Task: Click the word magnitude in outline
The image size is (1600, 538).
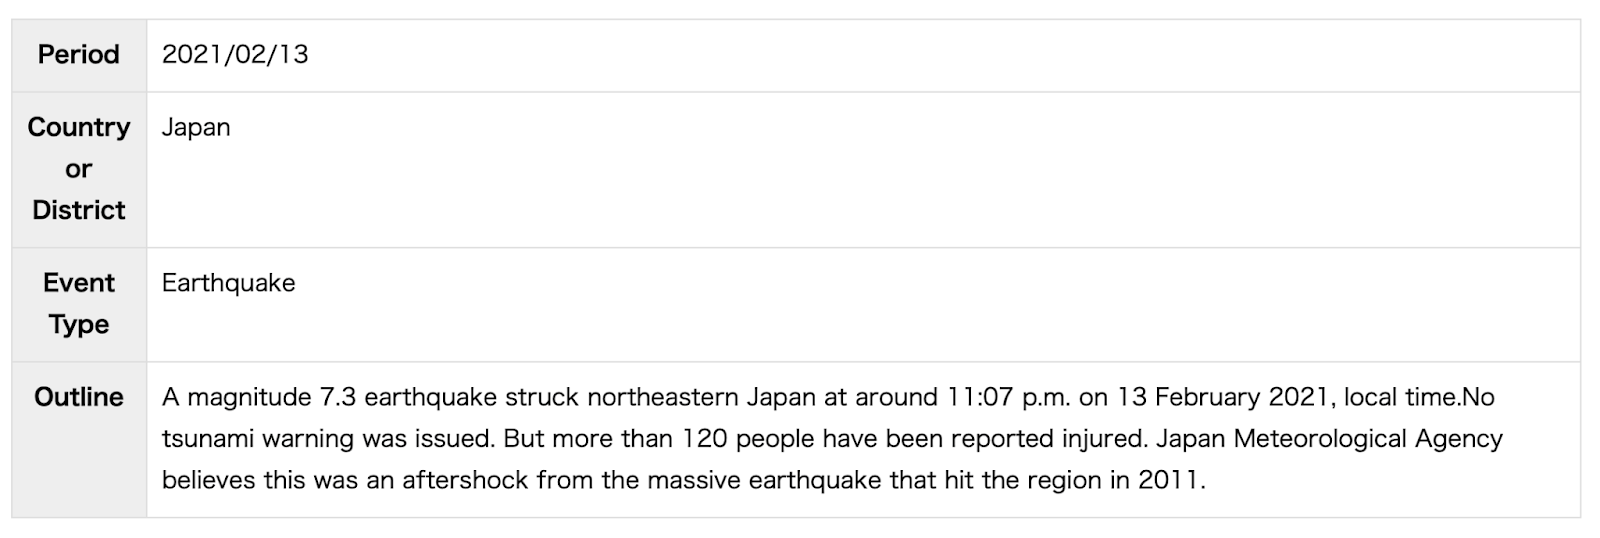Action: [250, 397]
